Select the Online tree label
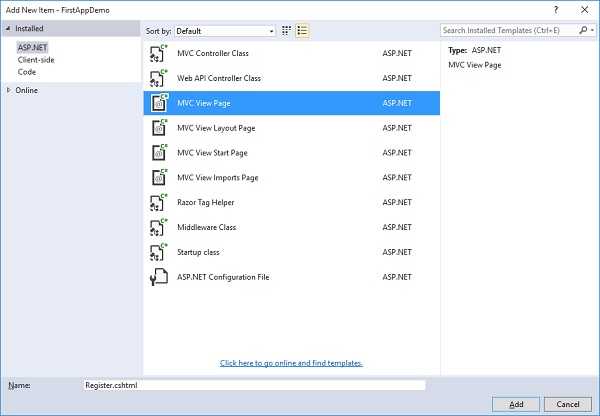The image size is (600, 416). (x=26, y=90)
